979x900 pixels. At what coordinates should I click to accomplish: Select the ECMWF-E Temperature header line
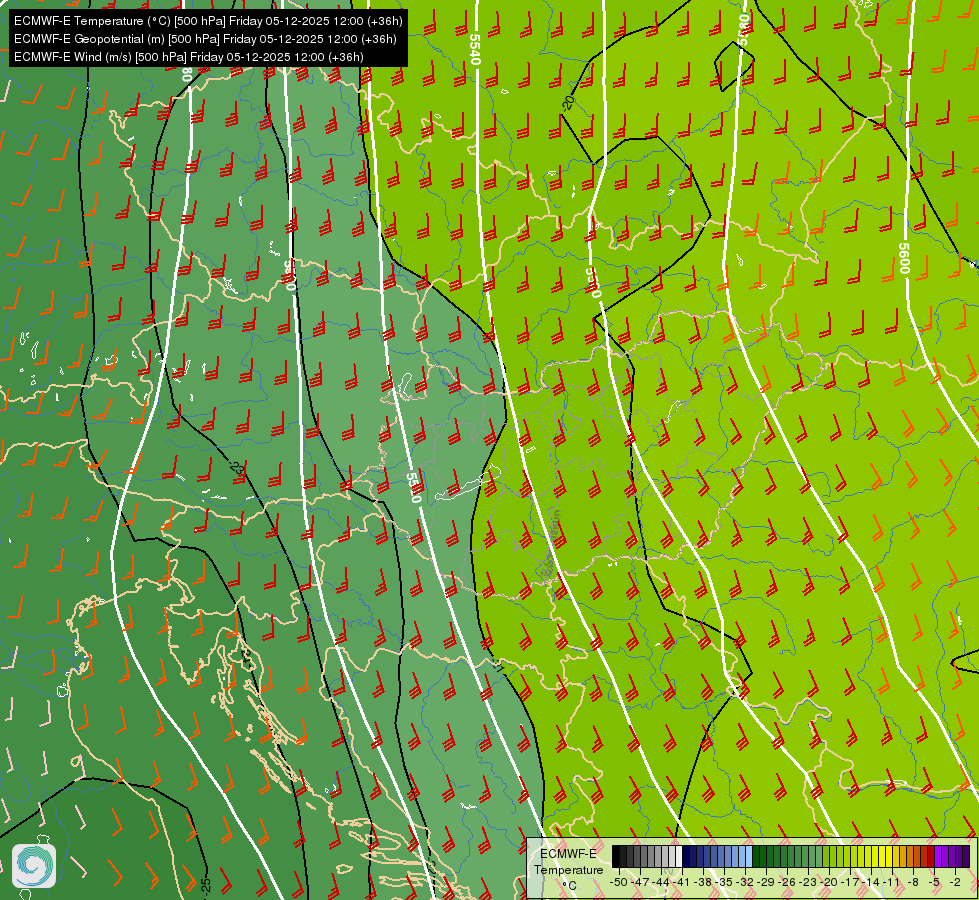[x=208, y=21]
